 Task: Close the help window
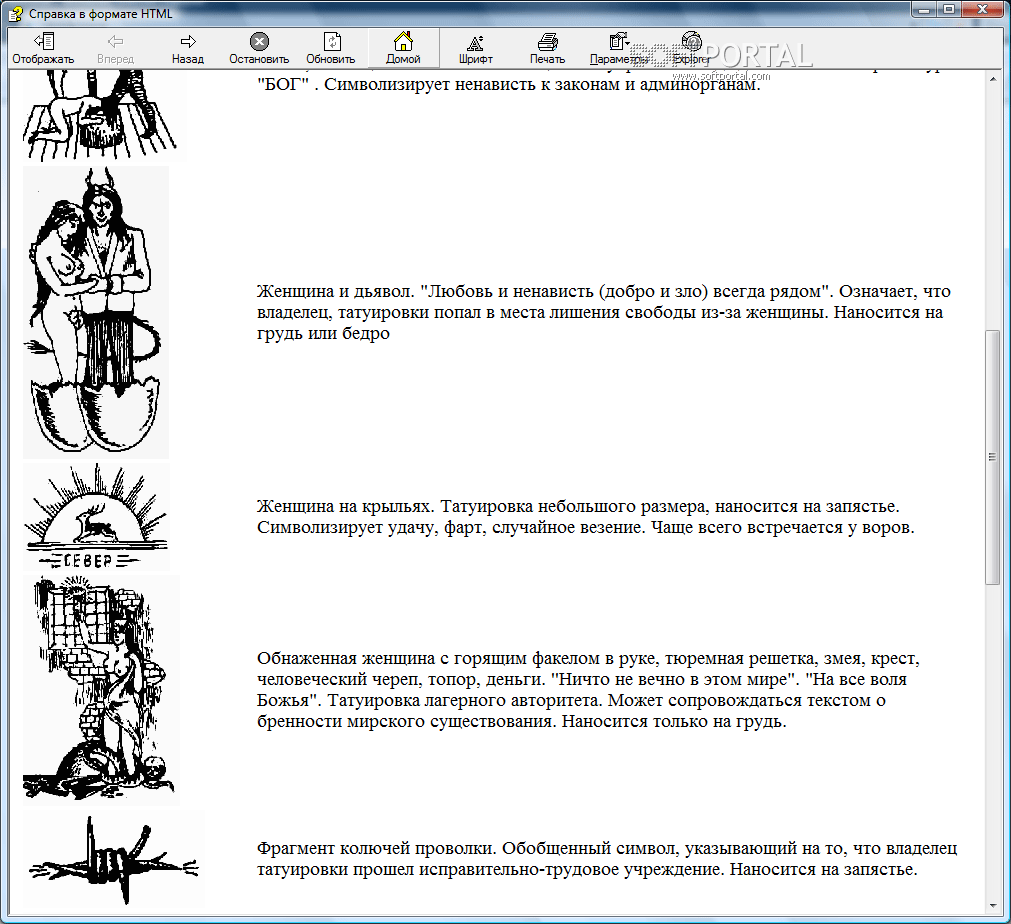[983, 10]
